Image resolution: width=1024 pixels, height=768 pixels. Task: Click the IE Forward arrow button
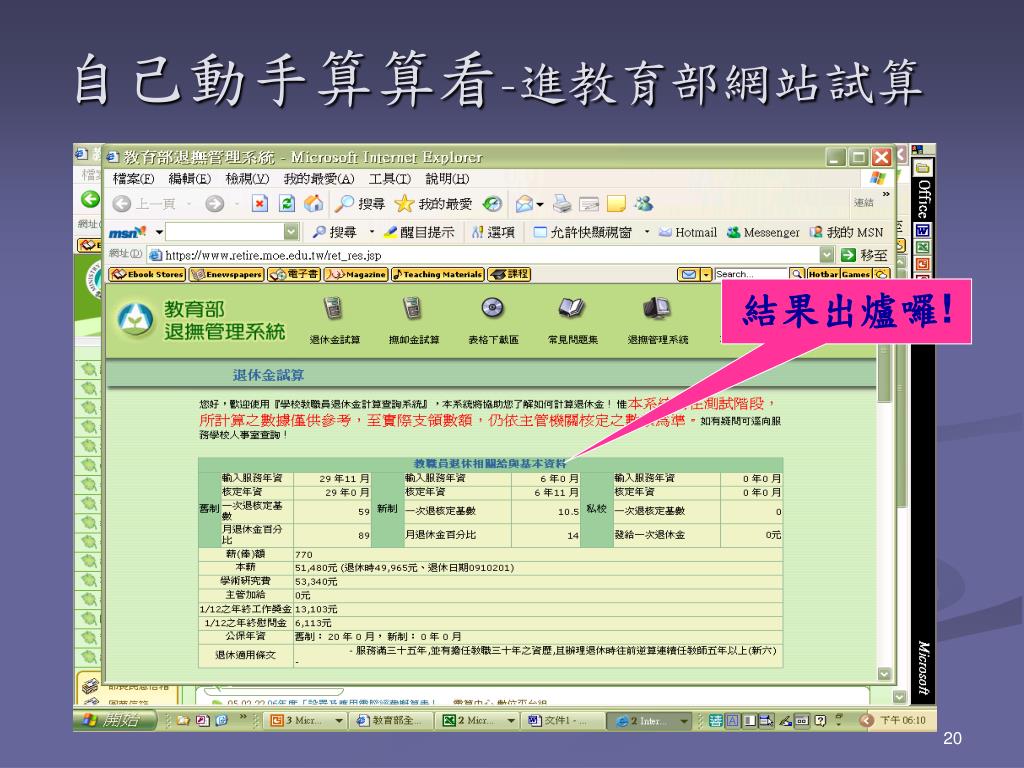214,204
